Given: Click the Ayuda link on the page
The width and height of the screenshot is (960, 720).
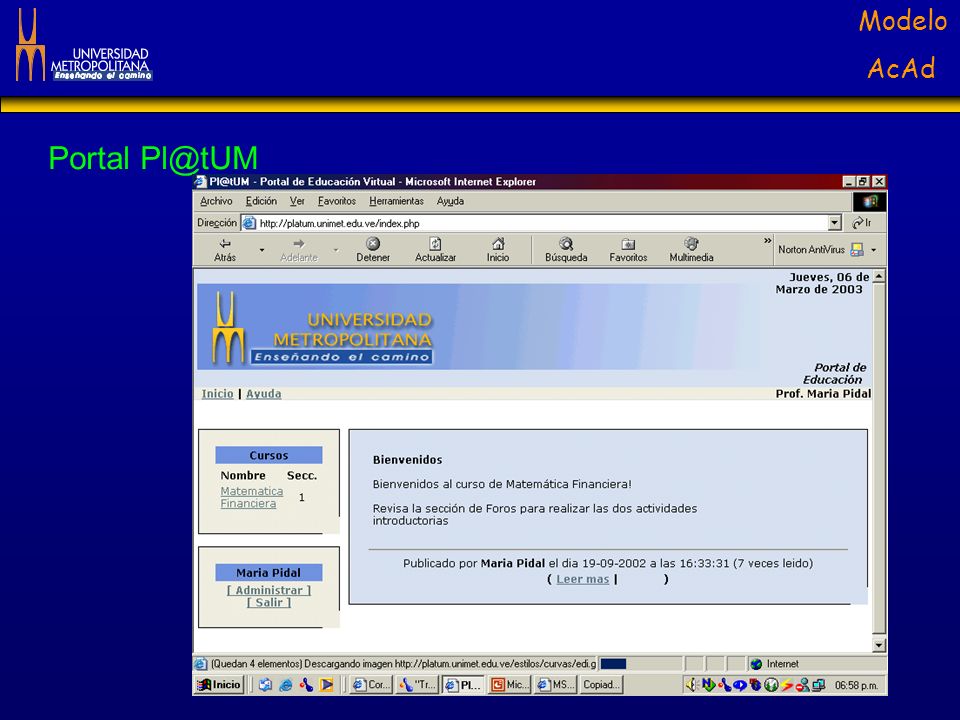Looking at the screenshot, I should (263, 394).
